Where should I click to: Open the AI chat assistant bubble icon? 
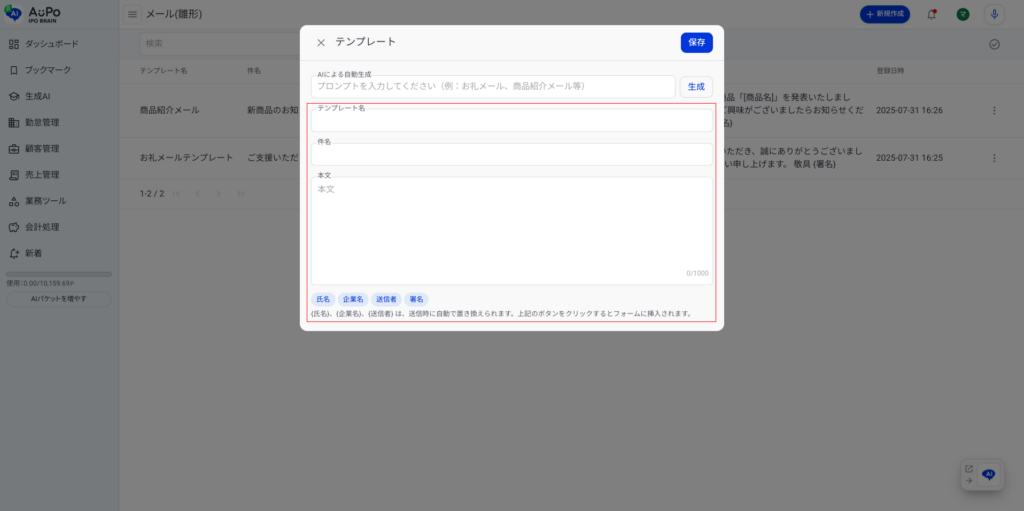(988, 475)
